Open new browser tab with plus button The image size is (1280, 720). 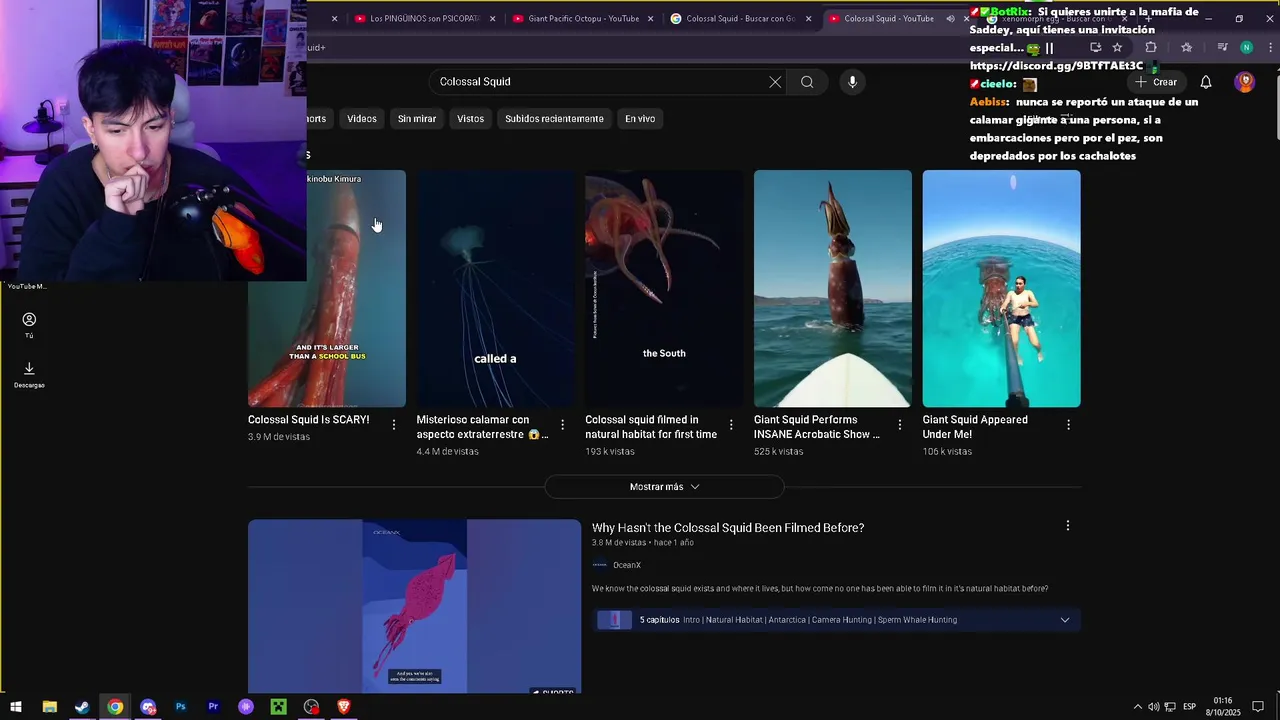click(1148, 18)
